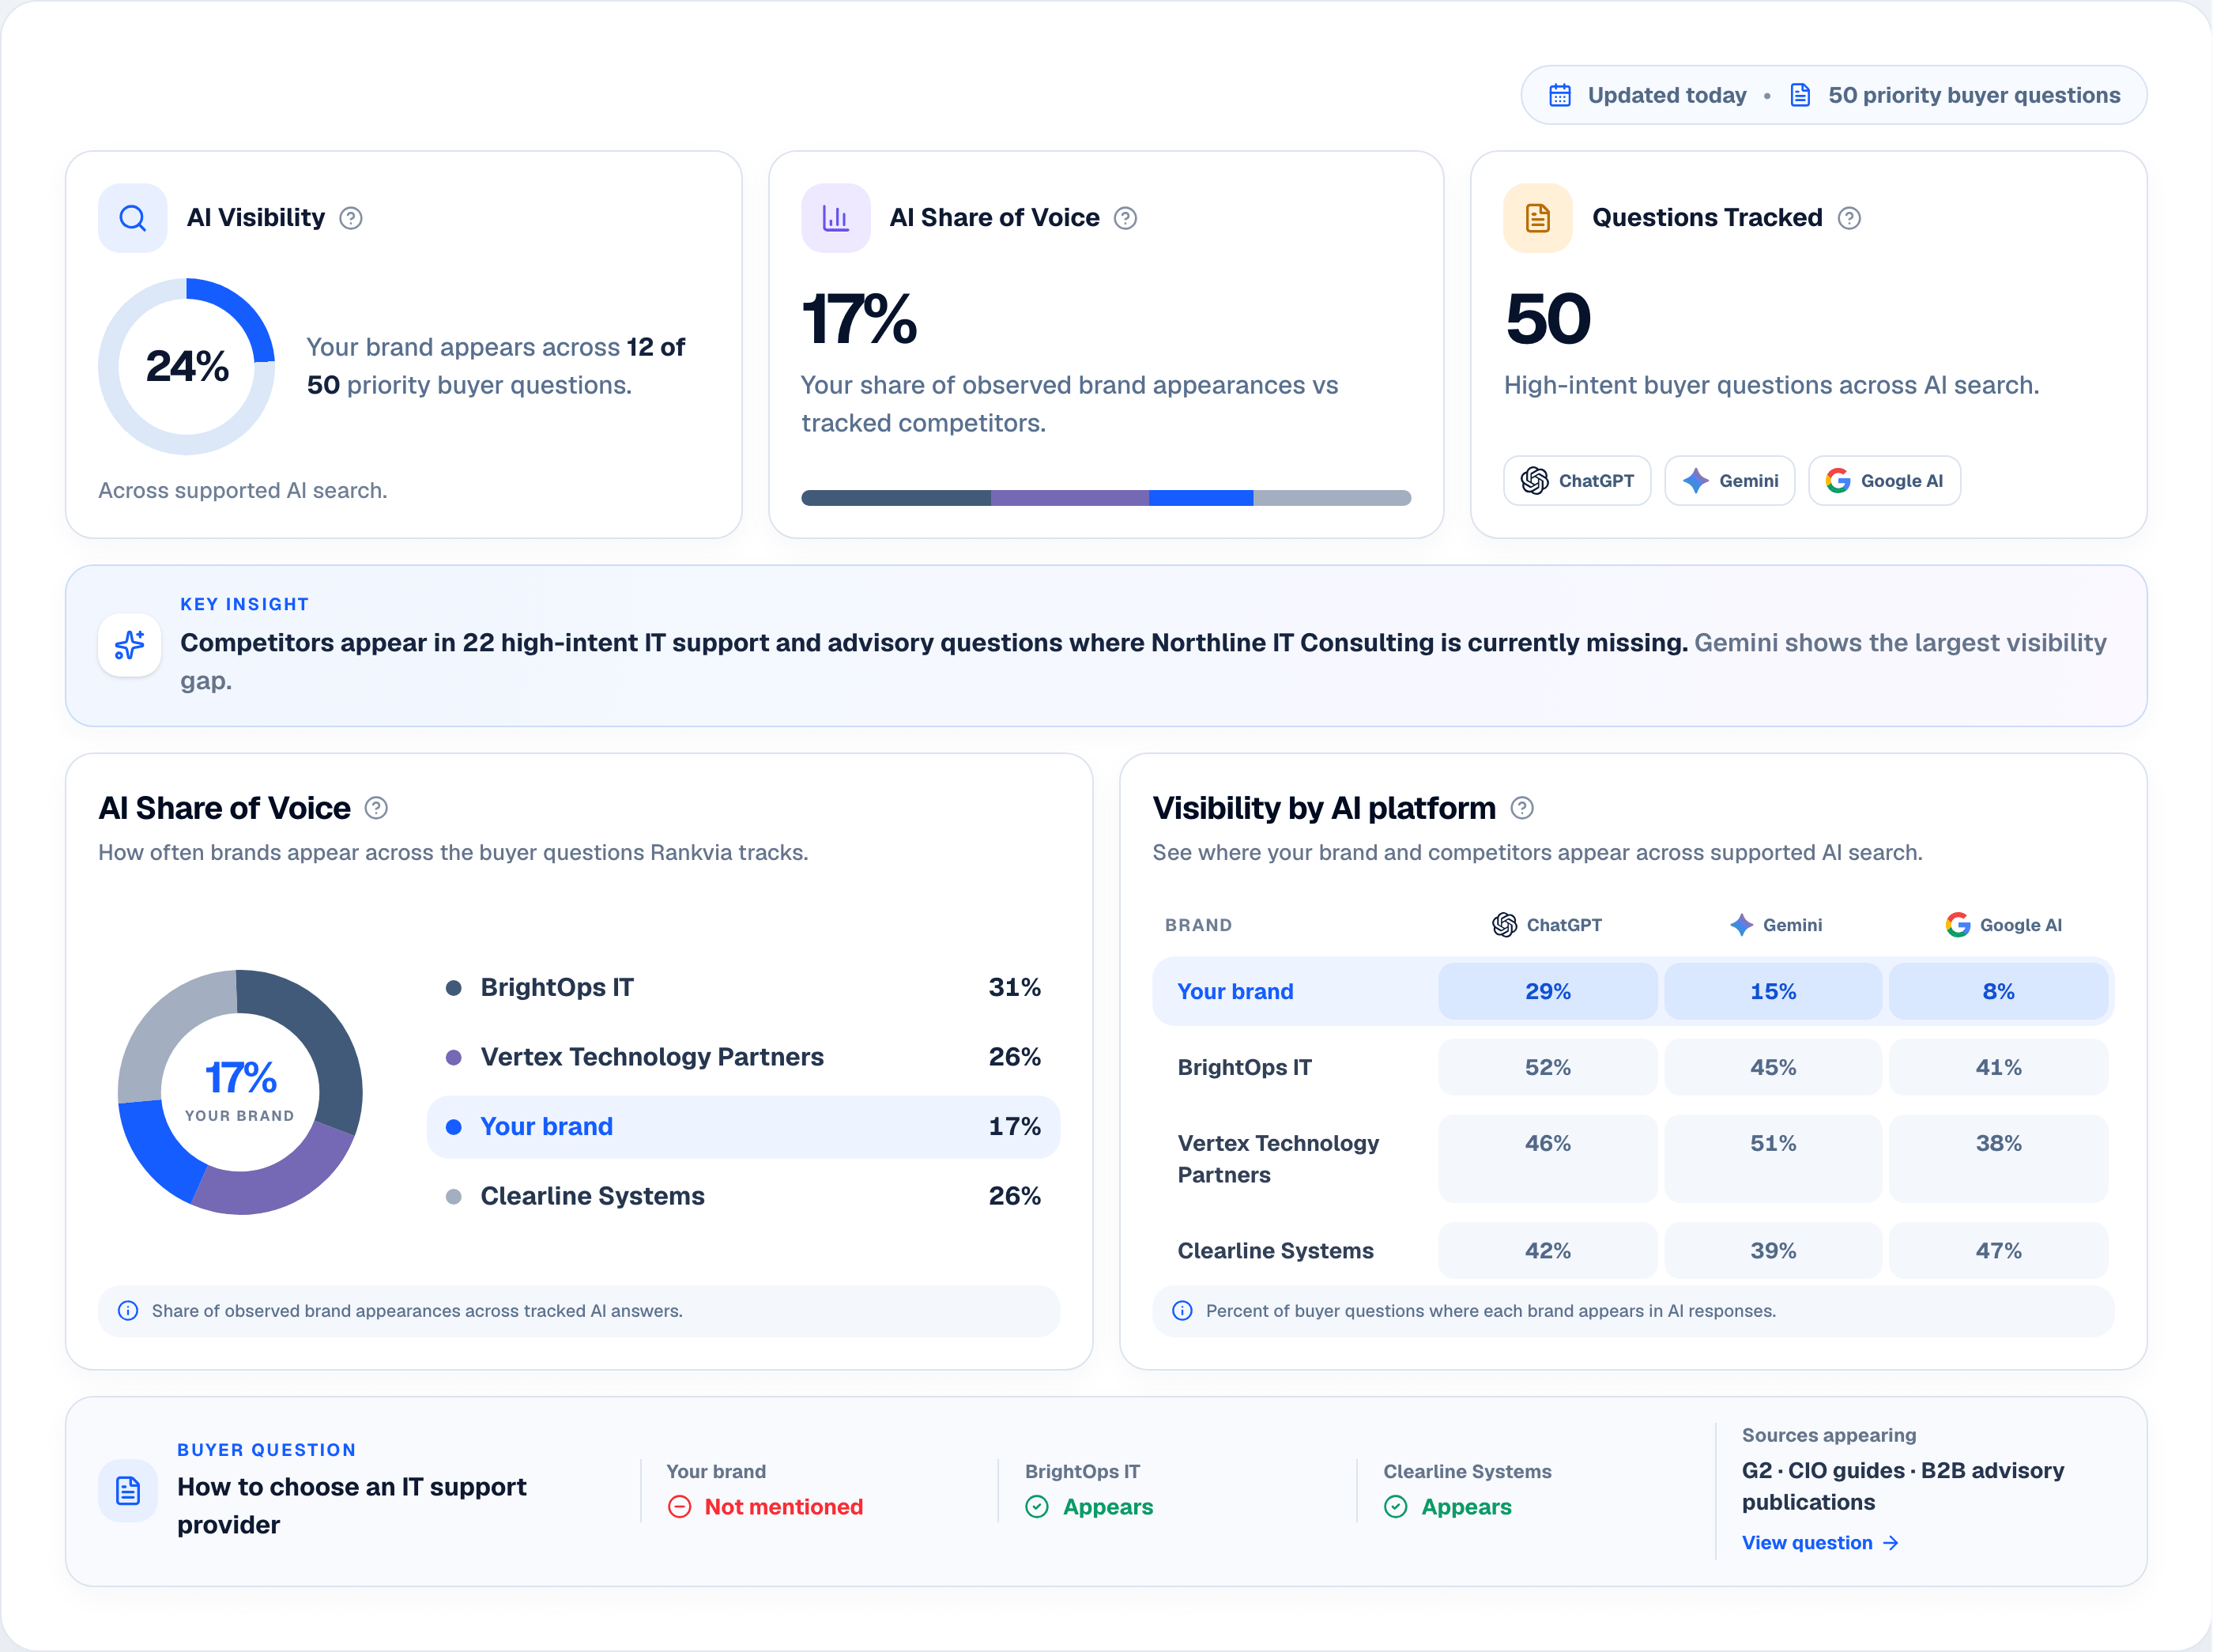Click the BrightOps IT ChatGPT 52% cell

click(1547, 1067)
